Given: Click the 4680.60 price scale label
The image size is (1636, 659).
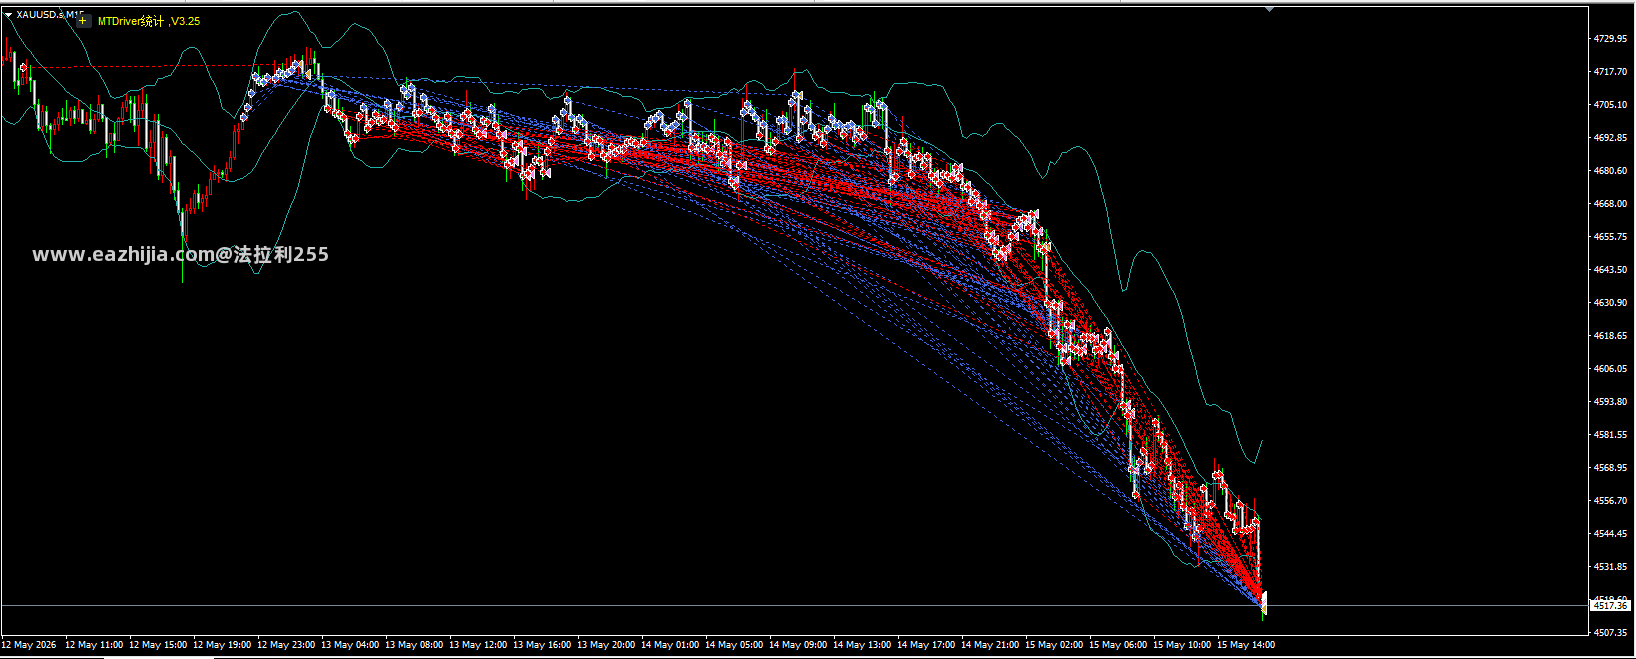Looking at the screenshot, I should pos(1610,170).
